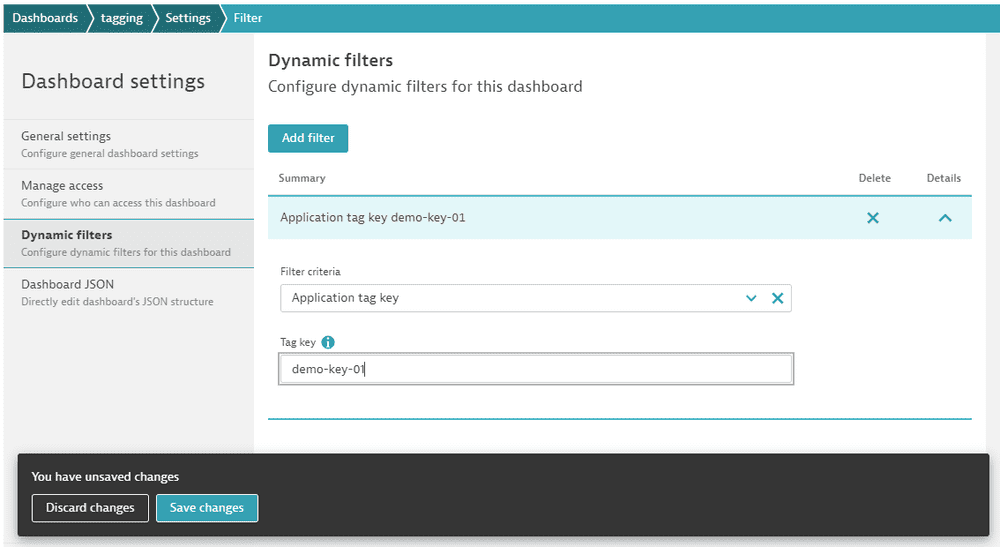Viewport: 1000px width, 547px height.
Task: Click the 'Summary' column header
Action: click(302, 179)
